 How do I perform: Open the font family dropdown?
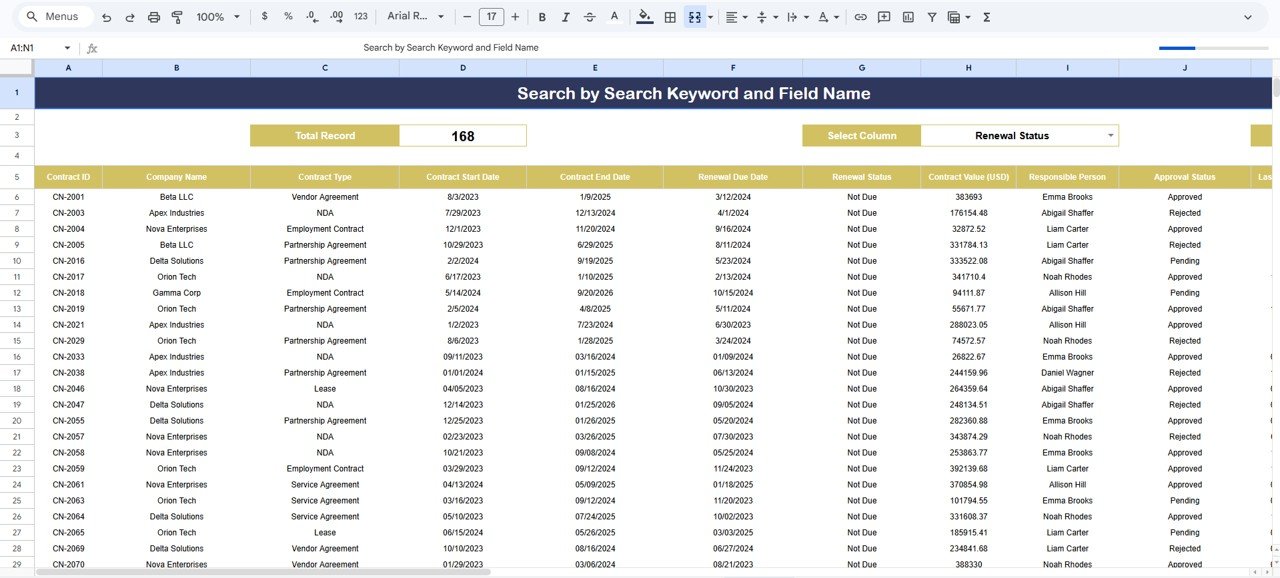415,16
